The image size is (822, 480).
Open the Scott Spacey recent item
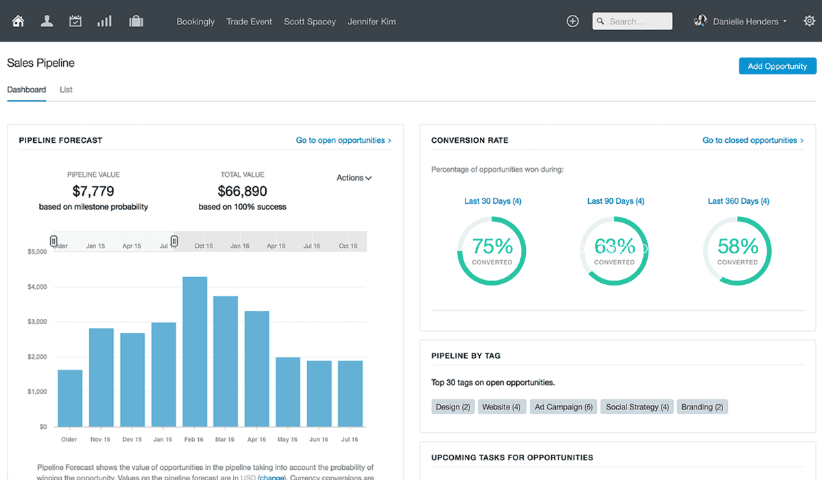tap(310, 21)
